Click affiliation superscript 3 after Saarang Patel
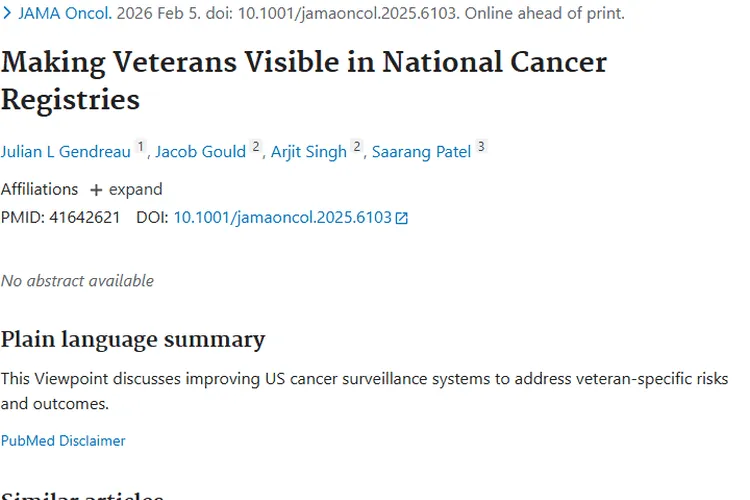Viewport: 750px width, 500px height. click(481, 147)
